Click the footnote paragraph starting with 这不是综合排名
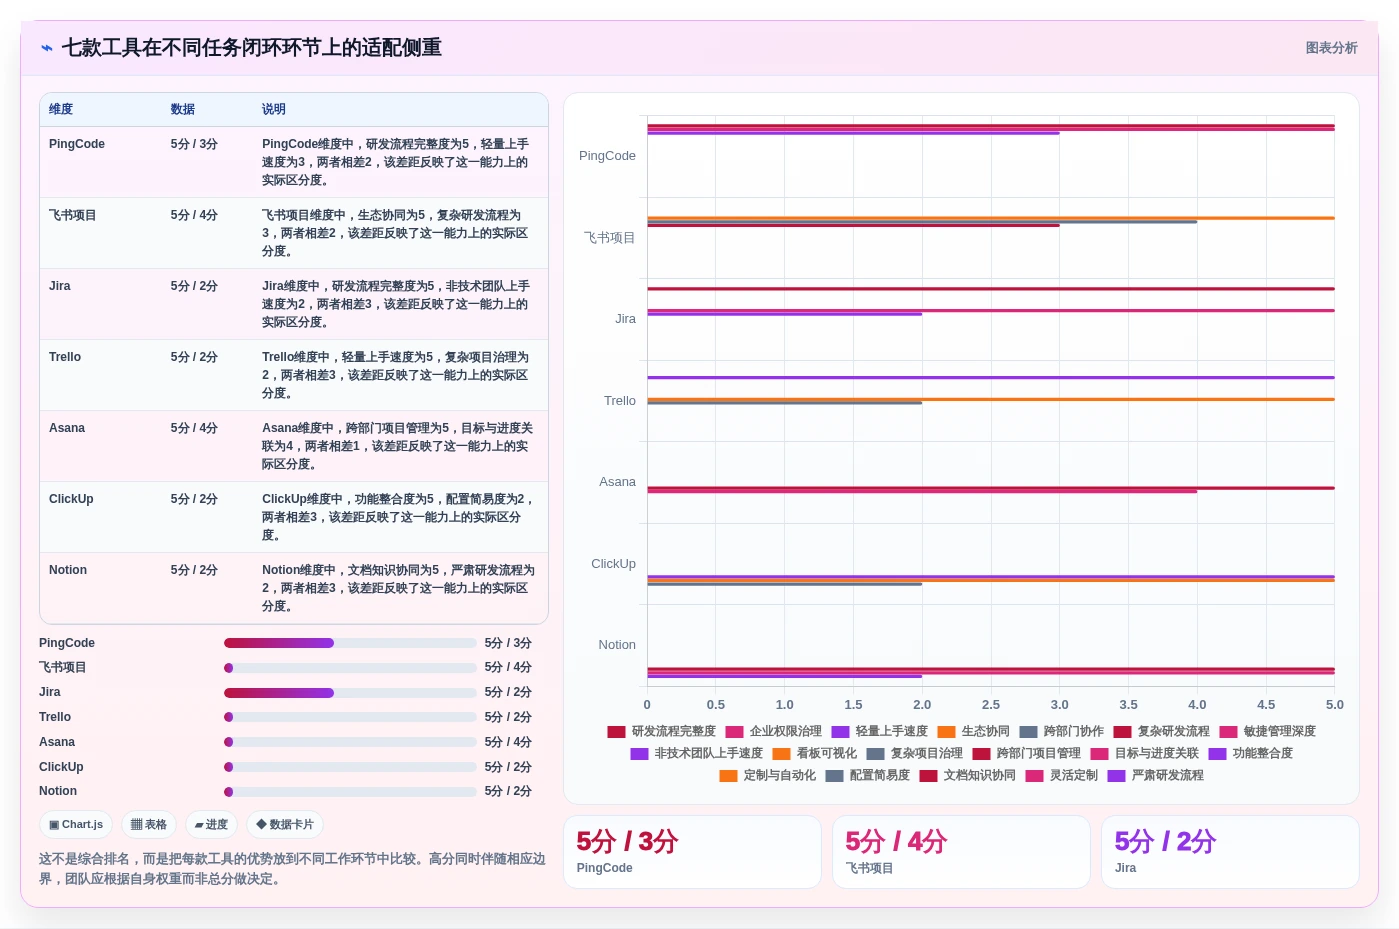Screen dimensions: 1399x929 coord(292,869)
